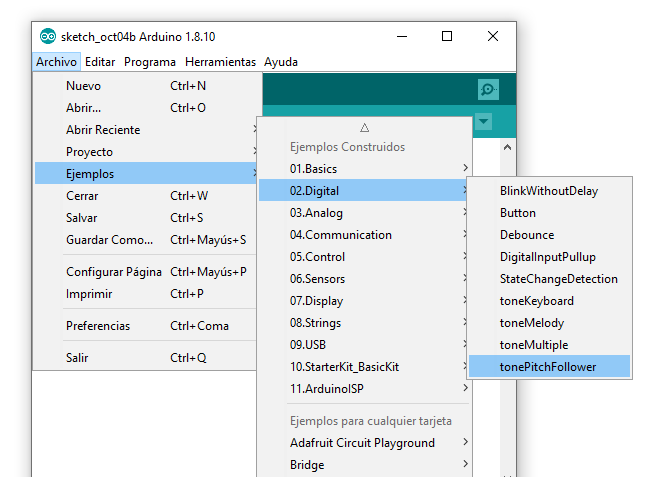Open the Programa menu
Image resolution: width=659 pixels, height=477 pixels.
click(150, 62)
